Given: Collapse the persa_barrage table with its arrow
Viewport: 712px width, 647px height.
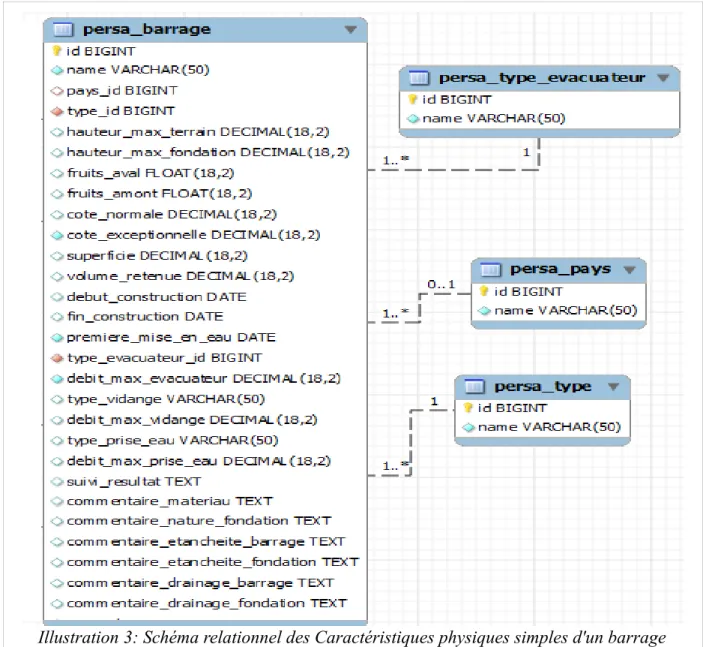Looking at the screenshot, I should coord(350,30).
